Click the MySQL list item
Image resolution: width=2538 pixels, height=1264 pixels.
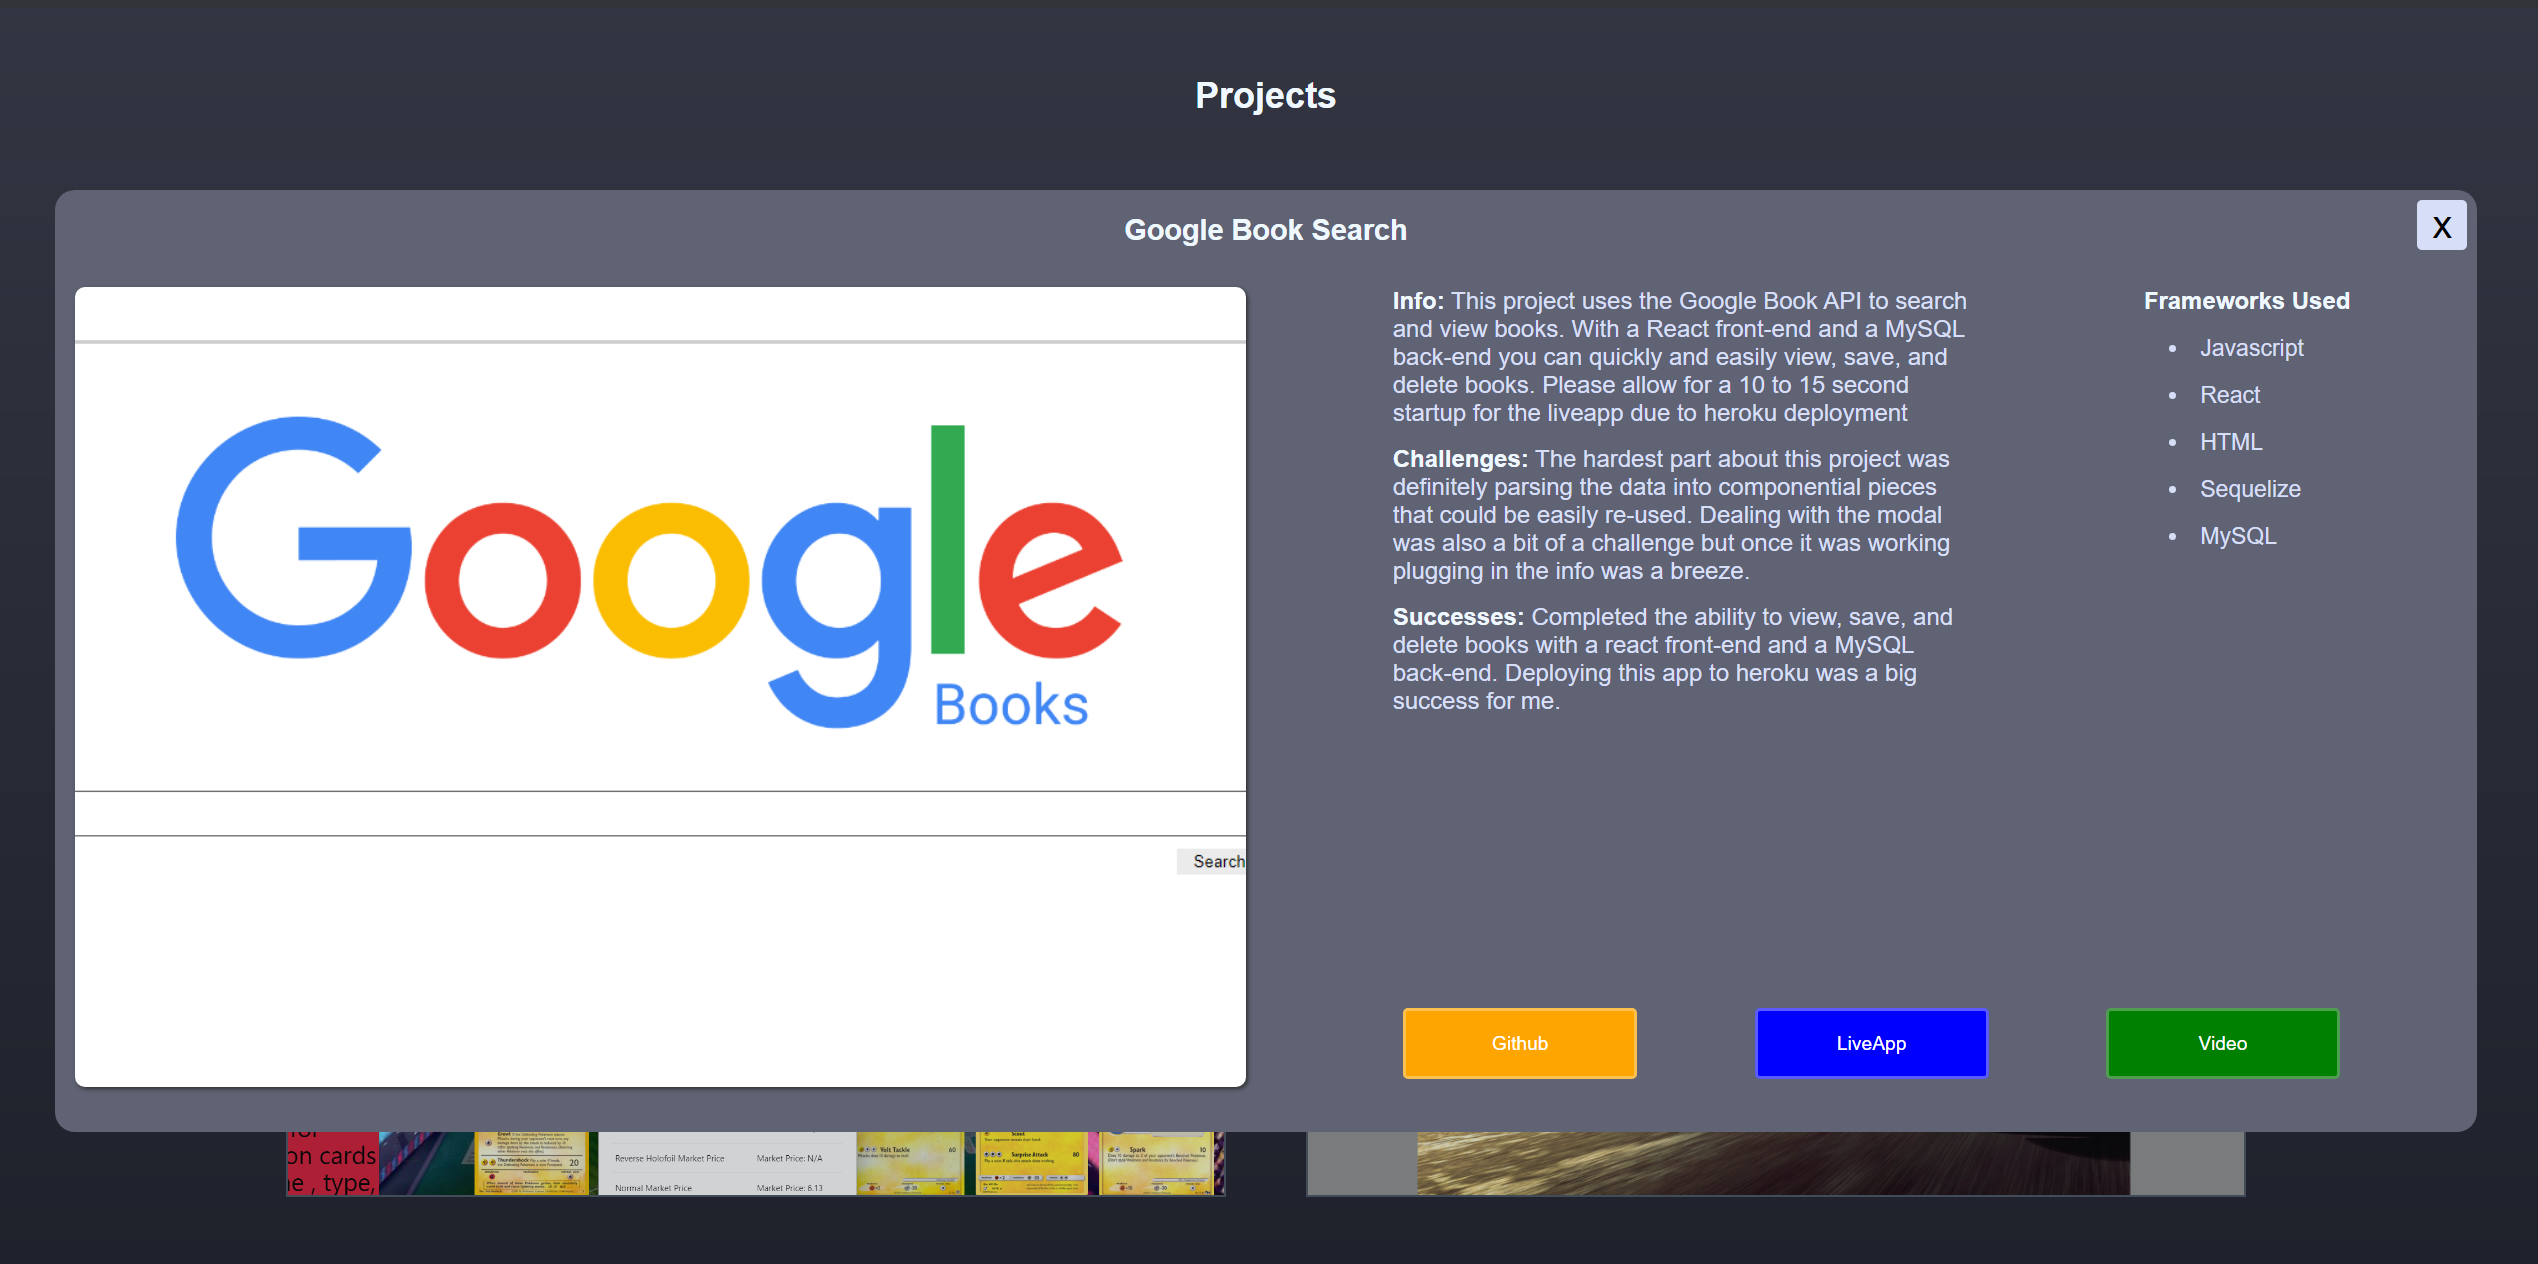click(2237, 536)
